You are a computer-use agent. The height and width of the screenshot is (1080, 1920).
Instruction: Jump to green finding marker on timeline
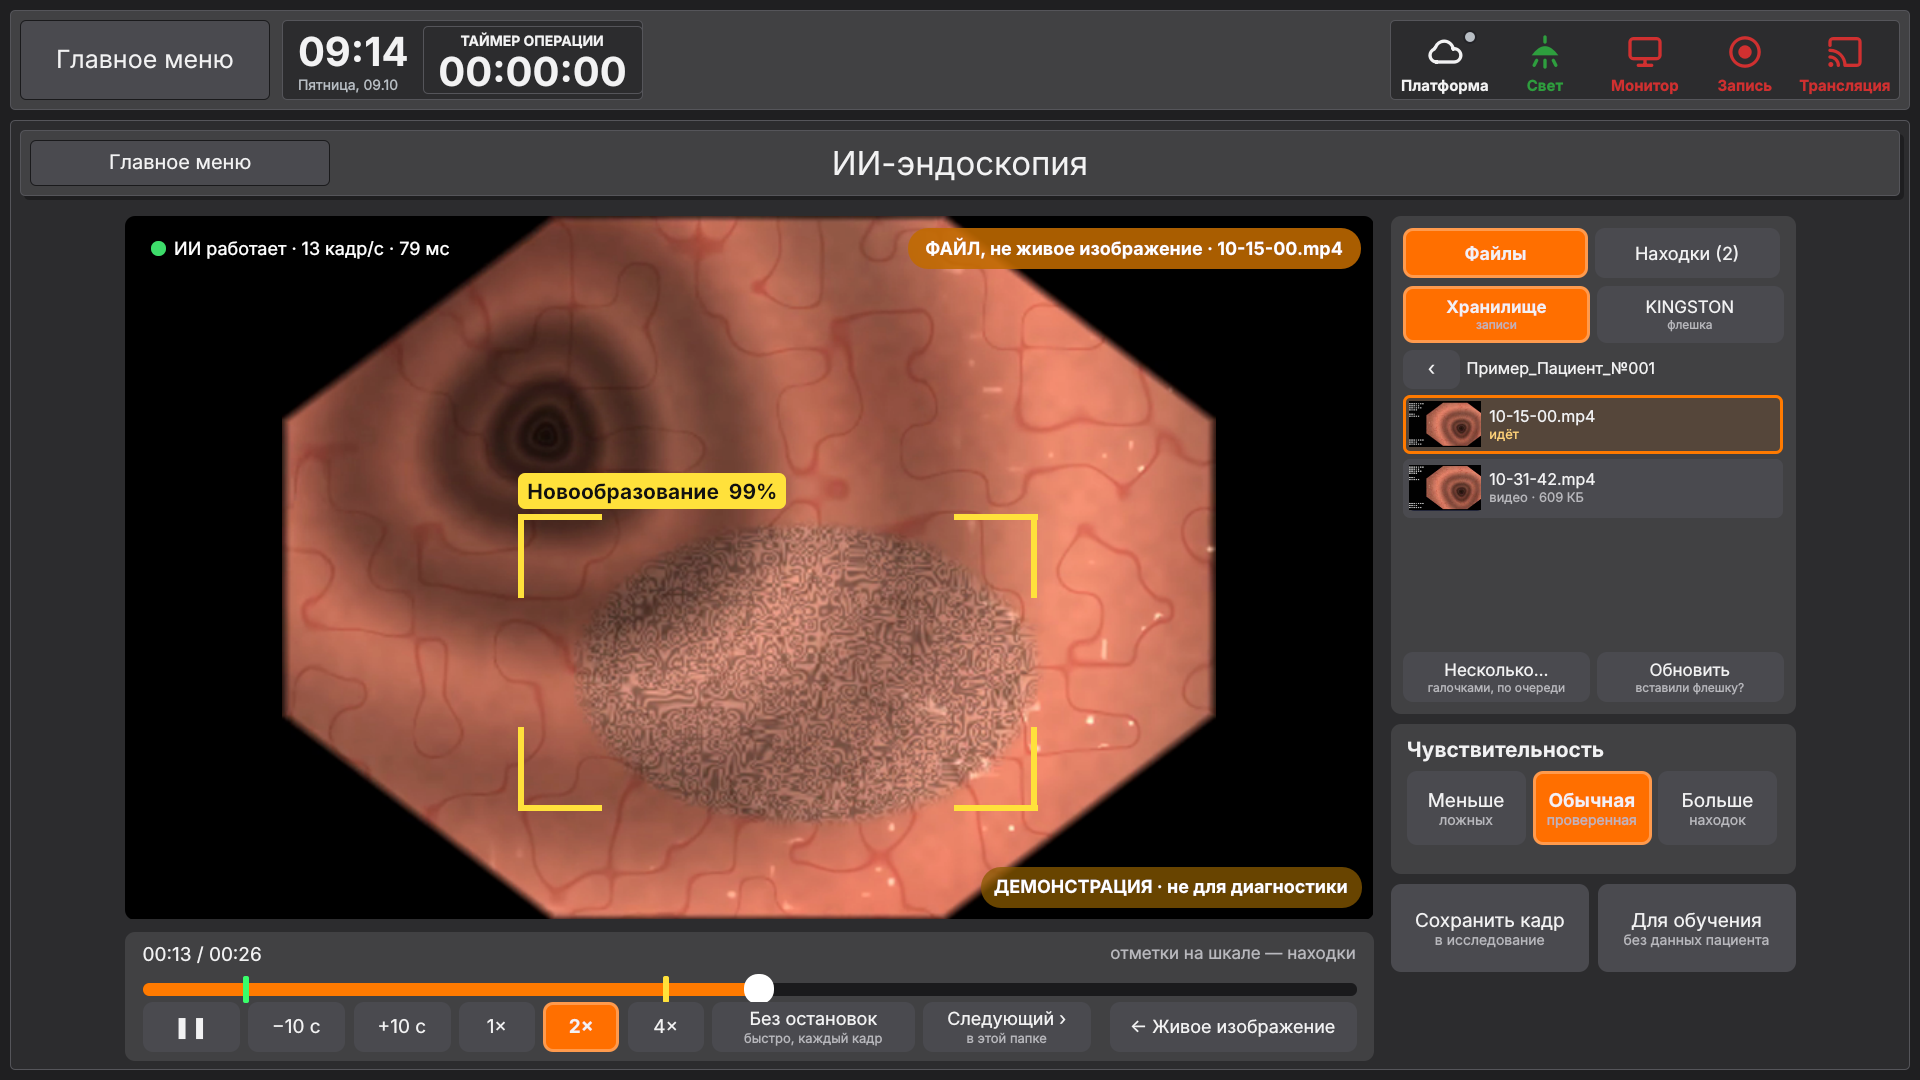click(246, 989)
